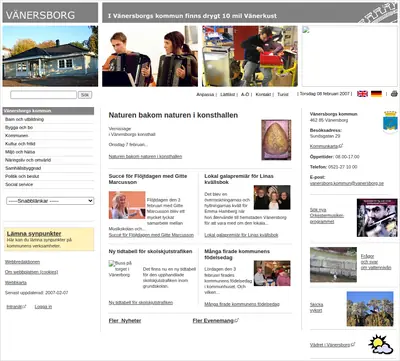Email vanersborg.kommun@vanersborg.se address link
The width and height of the screenshot is (400, 361).
[x=347, y=183]
